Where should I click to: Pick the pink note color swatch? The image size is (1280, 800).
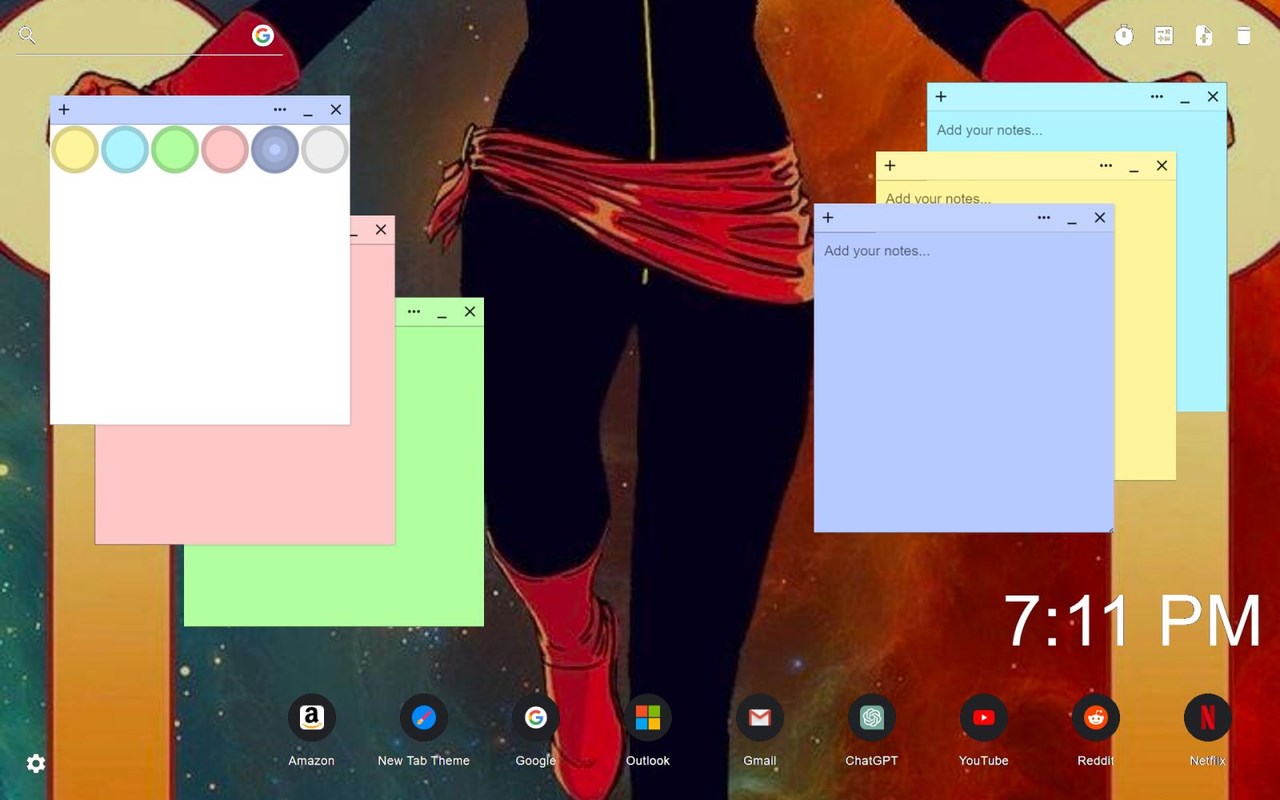pos(225,150)
